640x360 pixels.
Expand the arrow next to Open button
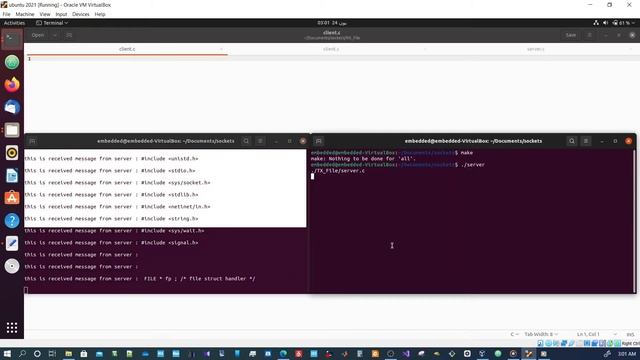pyautogui.click(x=54, y=35)
